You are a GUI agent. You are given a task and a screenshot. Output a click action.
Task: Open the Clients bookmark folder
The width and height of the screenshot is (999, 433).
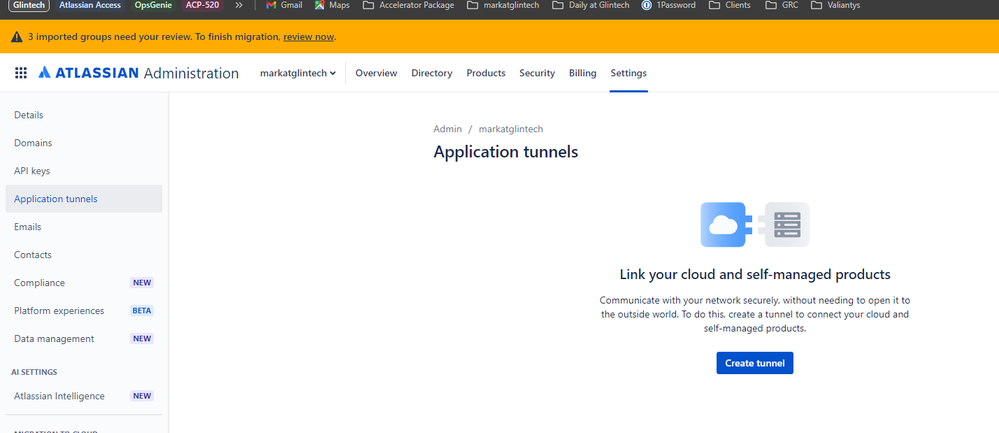(x=731, y=5)
